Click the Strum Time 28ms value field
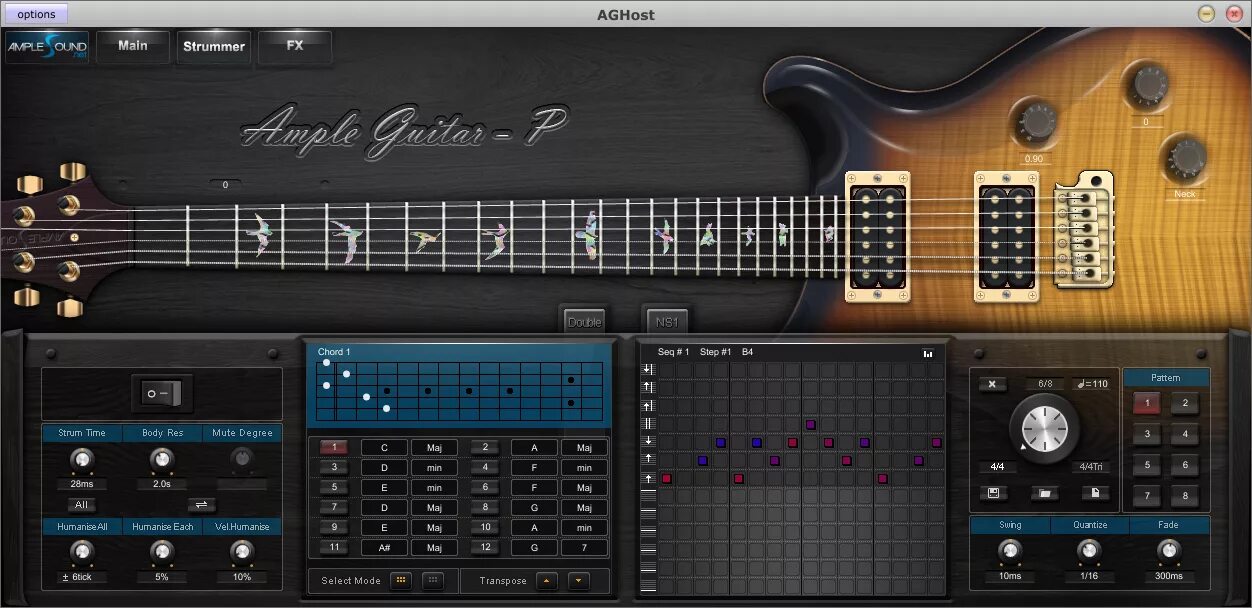Viewport: 1252px width, 608px height. [x=81, y=484]
